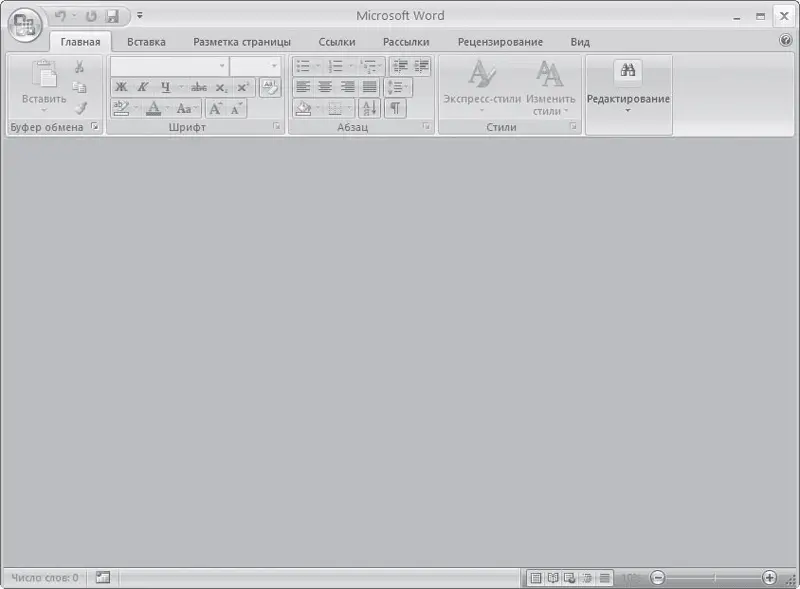Click the Help question mark icon

[785, 41]
